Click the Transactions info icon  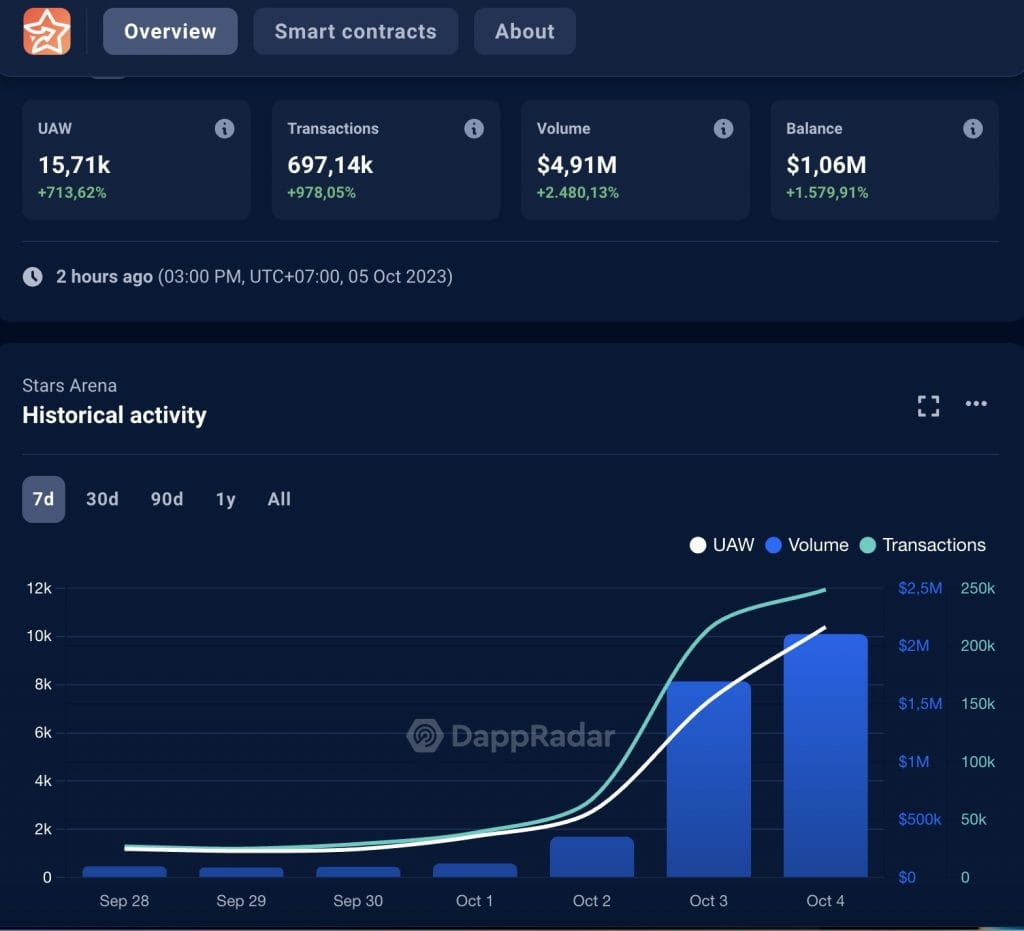(473, 128)
